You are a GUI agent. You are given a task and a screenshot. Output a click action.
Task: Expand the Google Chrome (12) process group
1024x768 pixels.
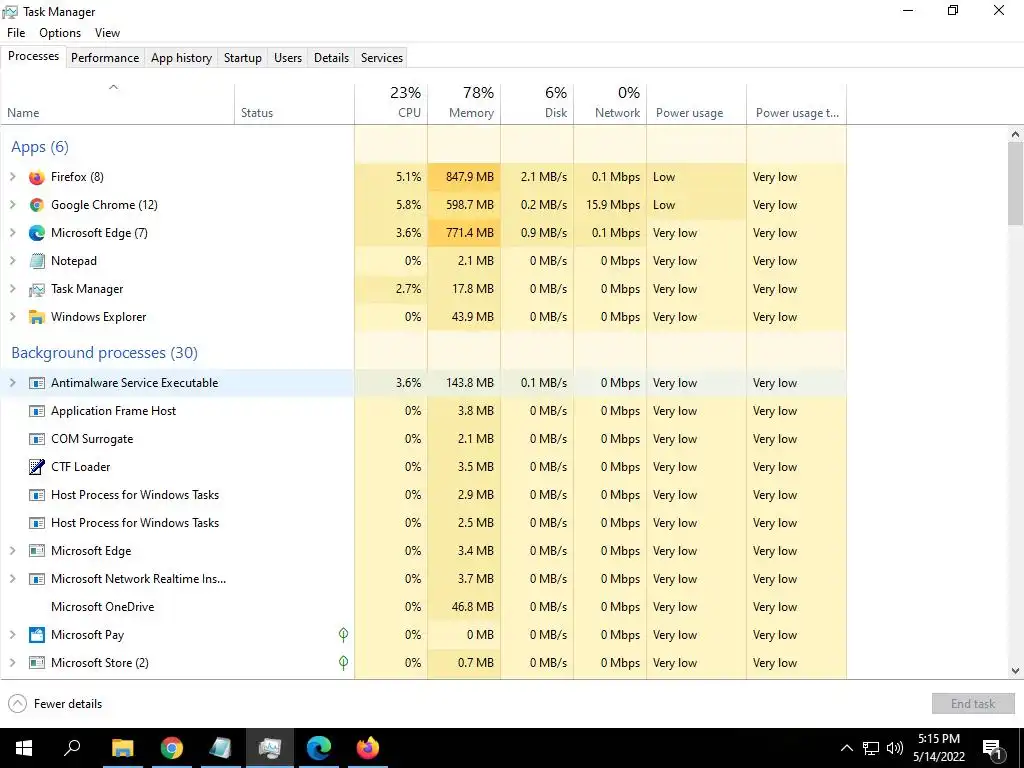(x=12, y=205)
